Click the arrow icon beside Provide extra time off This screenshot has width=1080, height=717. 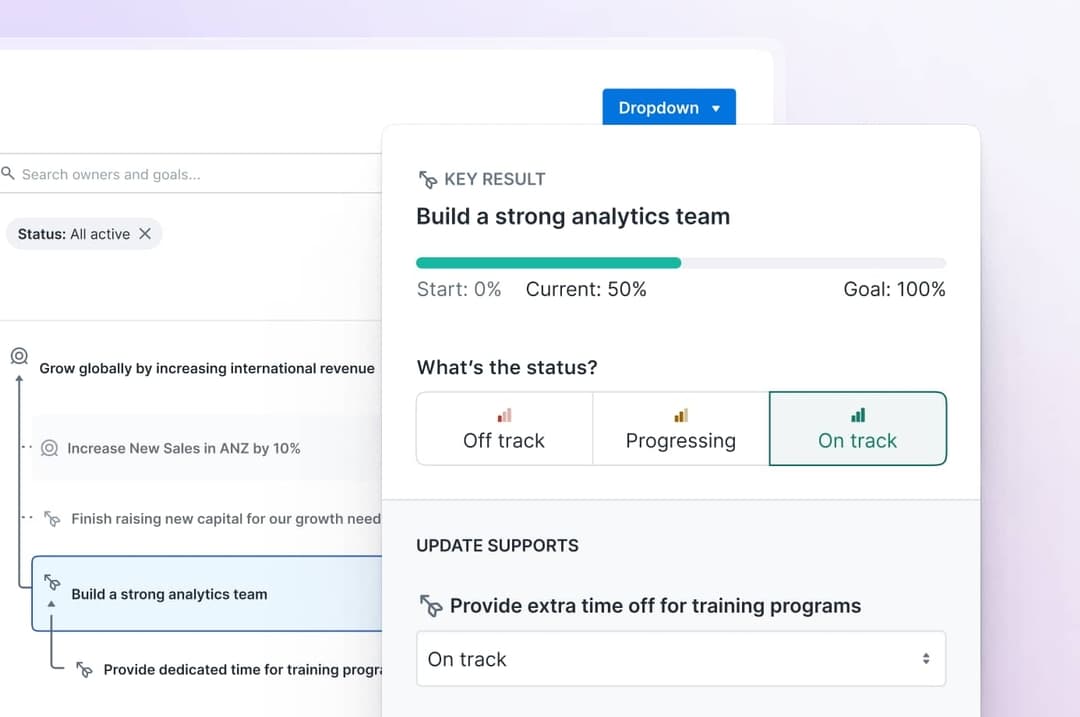point(430,605)
